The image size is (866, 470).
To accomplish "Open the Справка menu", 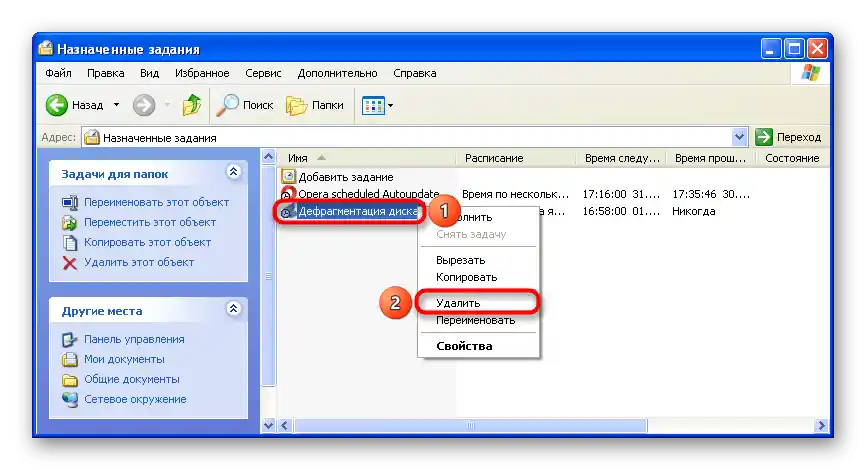I will pyautogui.click(x=415, y=73).
